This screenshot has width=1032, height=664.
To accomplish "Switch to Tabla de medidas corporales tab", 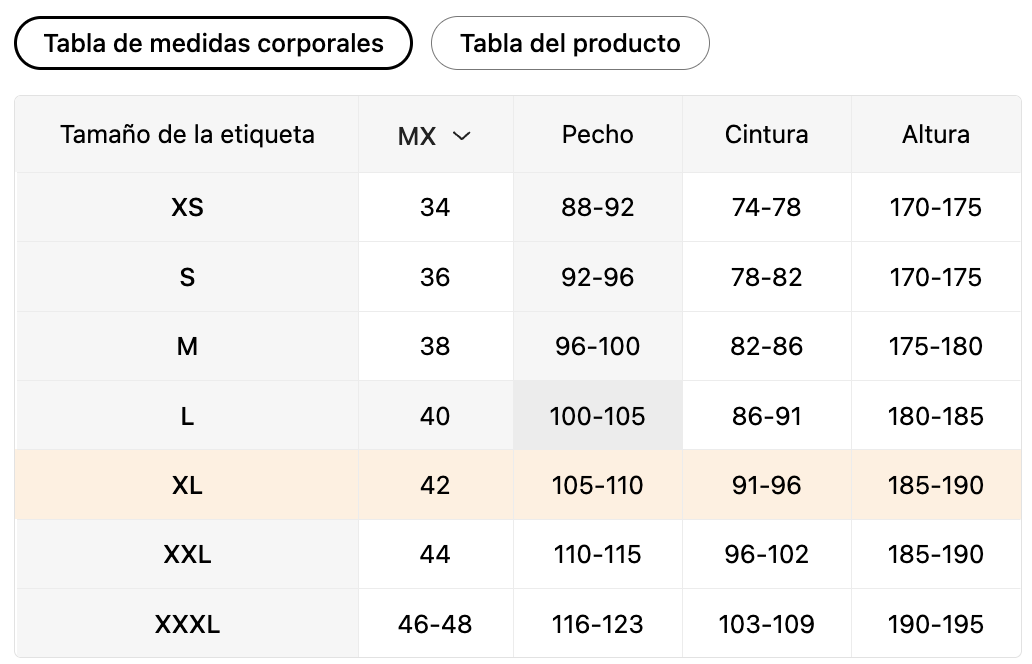I will coord(213,43).
